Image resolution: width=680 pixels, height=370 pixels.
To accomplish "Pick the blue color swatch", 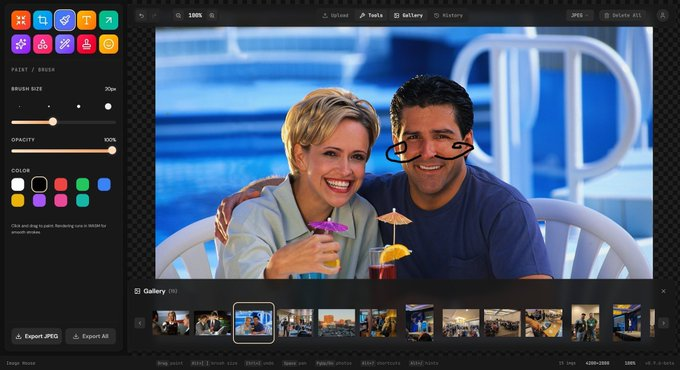I will click(104, 184).
